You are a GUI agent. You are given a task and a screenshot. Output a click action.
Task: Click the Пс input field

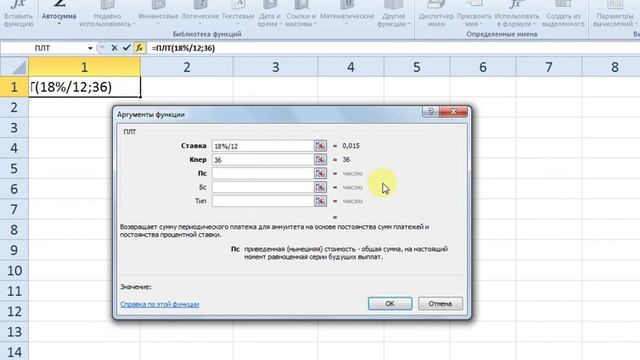(262, 173)
